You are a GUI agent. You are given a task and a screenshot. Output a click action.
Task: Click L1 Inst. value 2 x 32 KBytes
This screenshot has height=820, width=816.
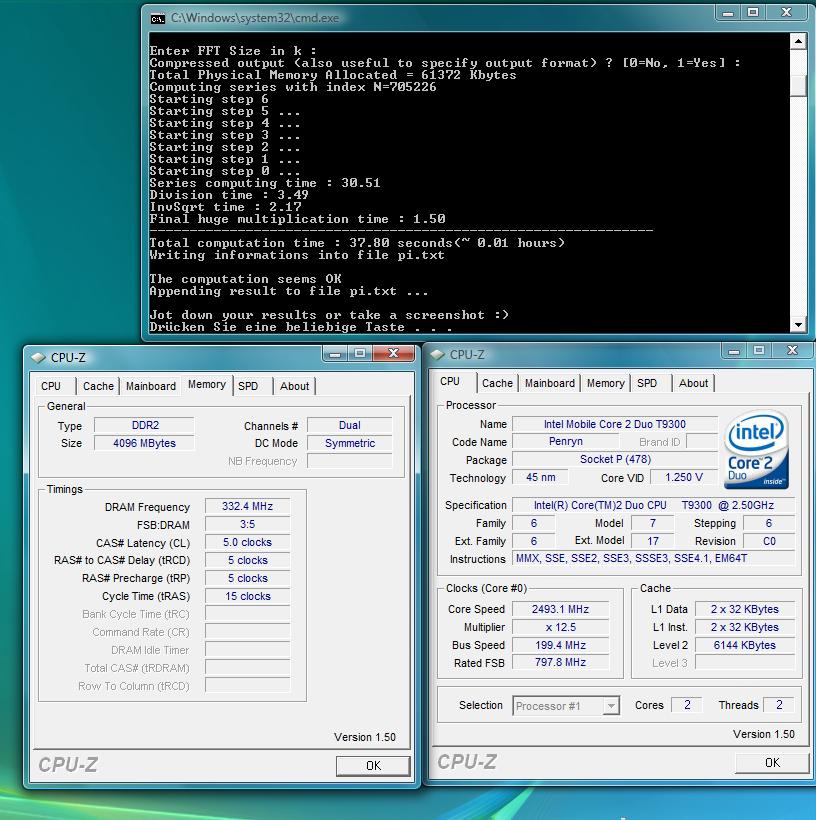744,627
